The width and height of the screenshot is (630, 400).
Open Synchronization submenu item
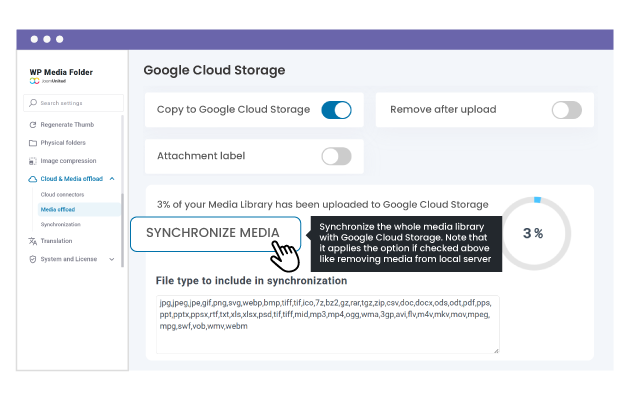pos(61,225)
